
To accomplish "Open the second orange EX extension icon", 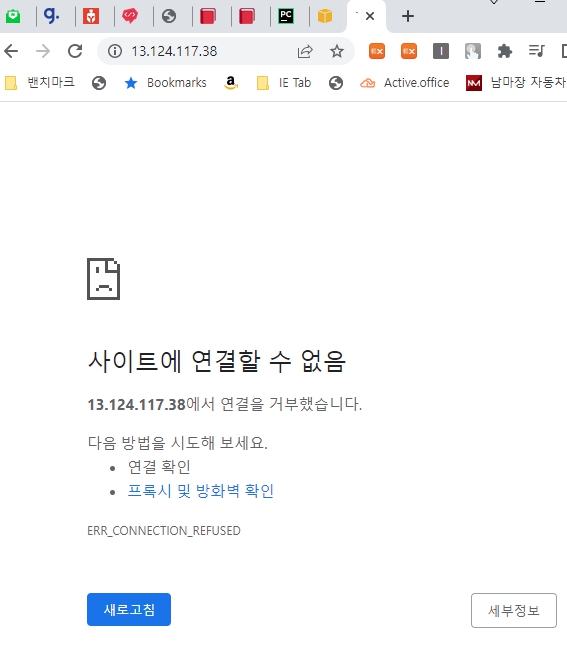I will 409,51.
